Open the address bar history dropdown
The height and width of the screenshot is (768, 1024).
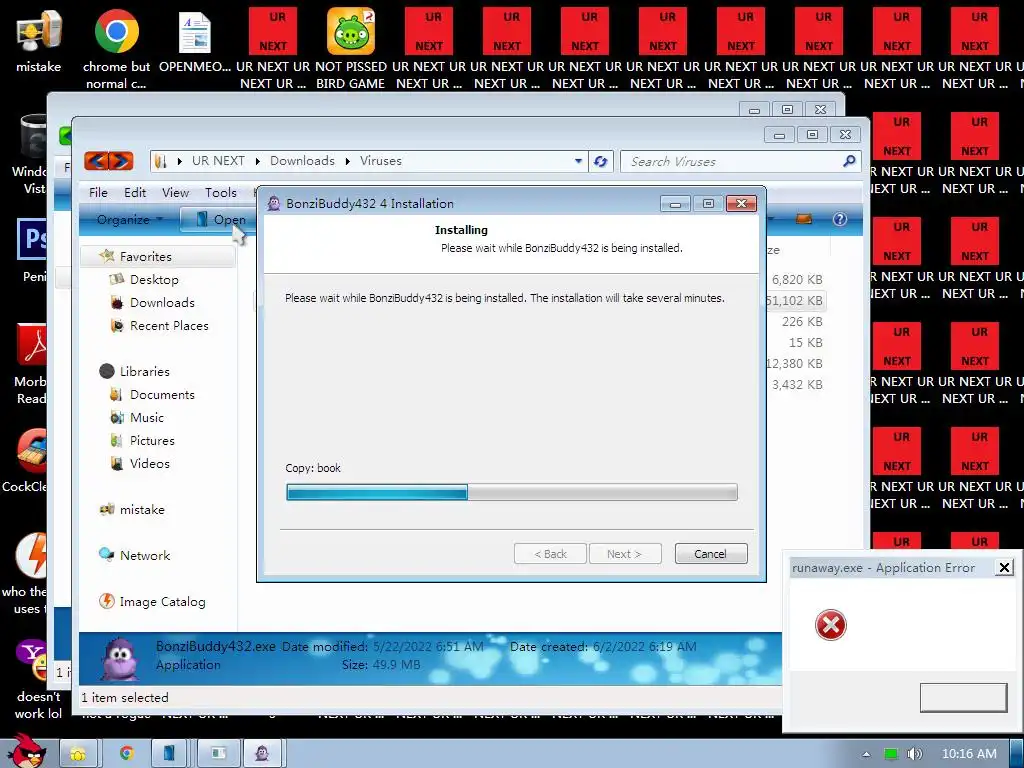(x=578, y=161)
